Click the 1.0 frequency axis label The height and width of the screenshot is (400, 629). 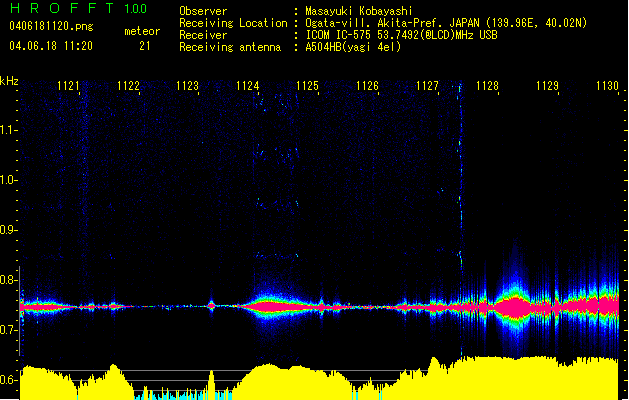tap(7, 180)
